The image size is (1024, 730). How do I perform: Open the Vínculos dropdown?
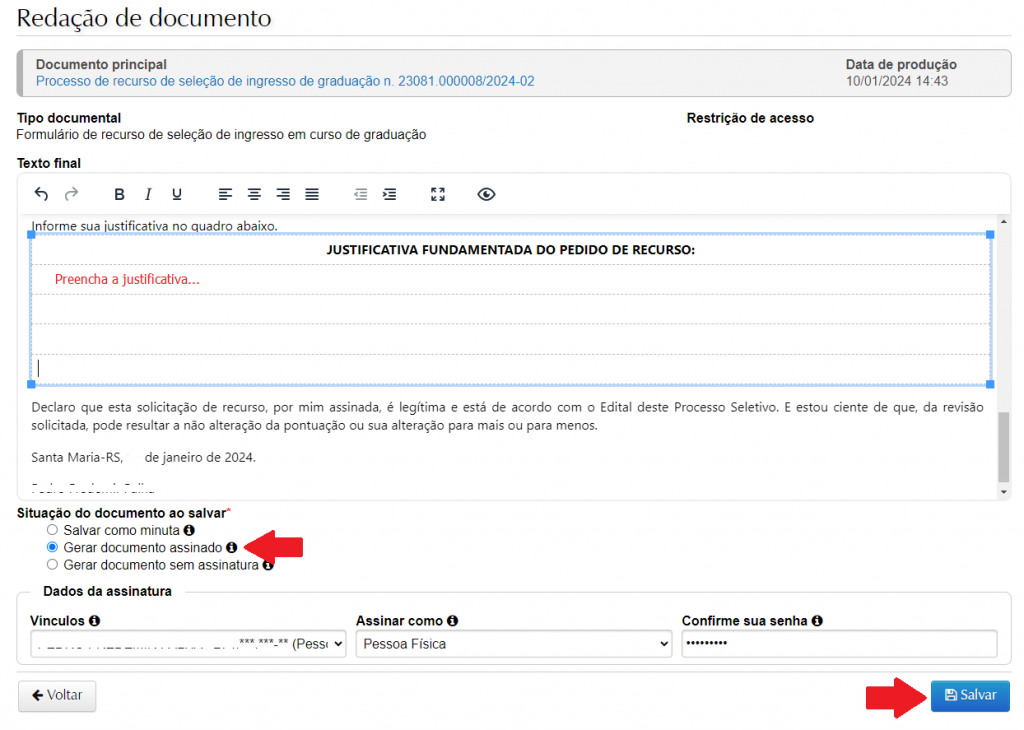(188, 644)
